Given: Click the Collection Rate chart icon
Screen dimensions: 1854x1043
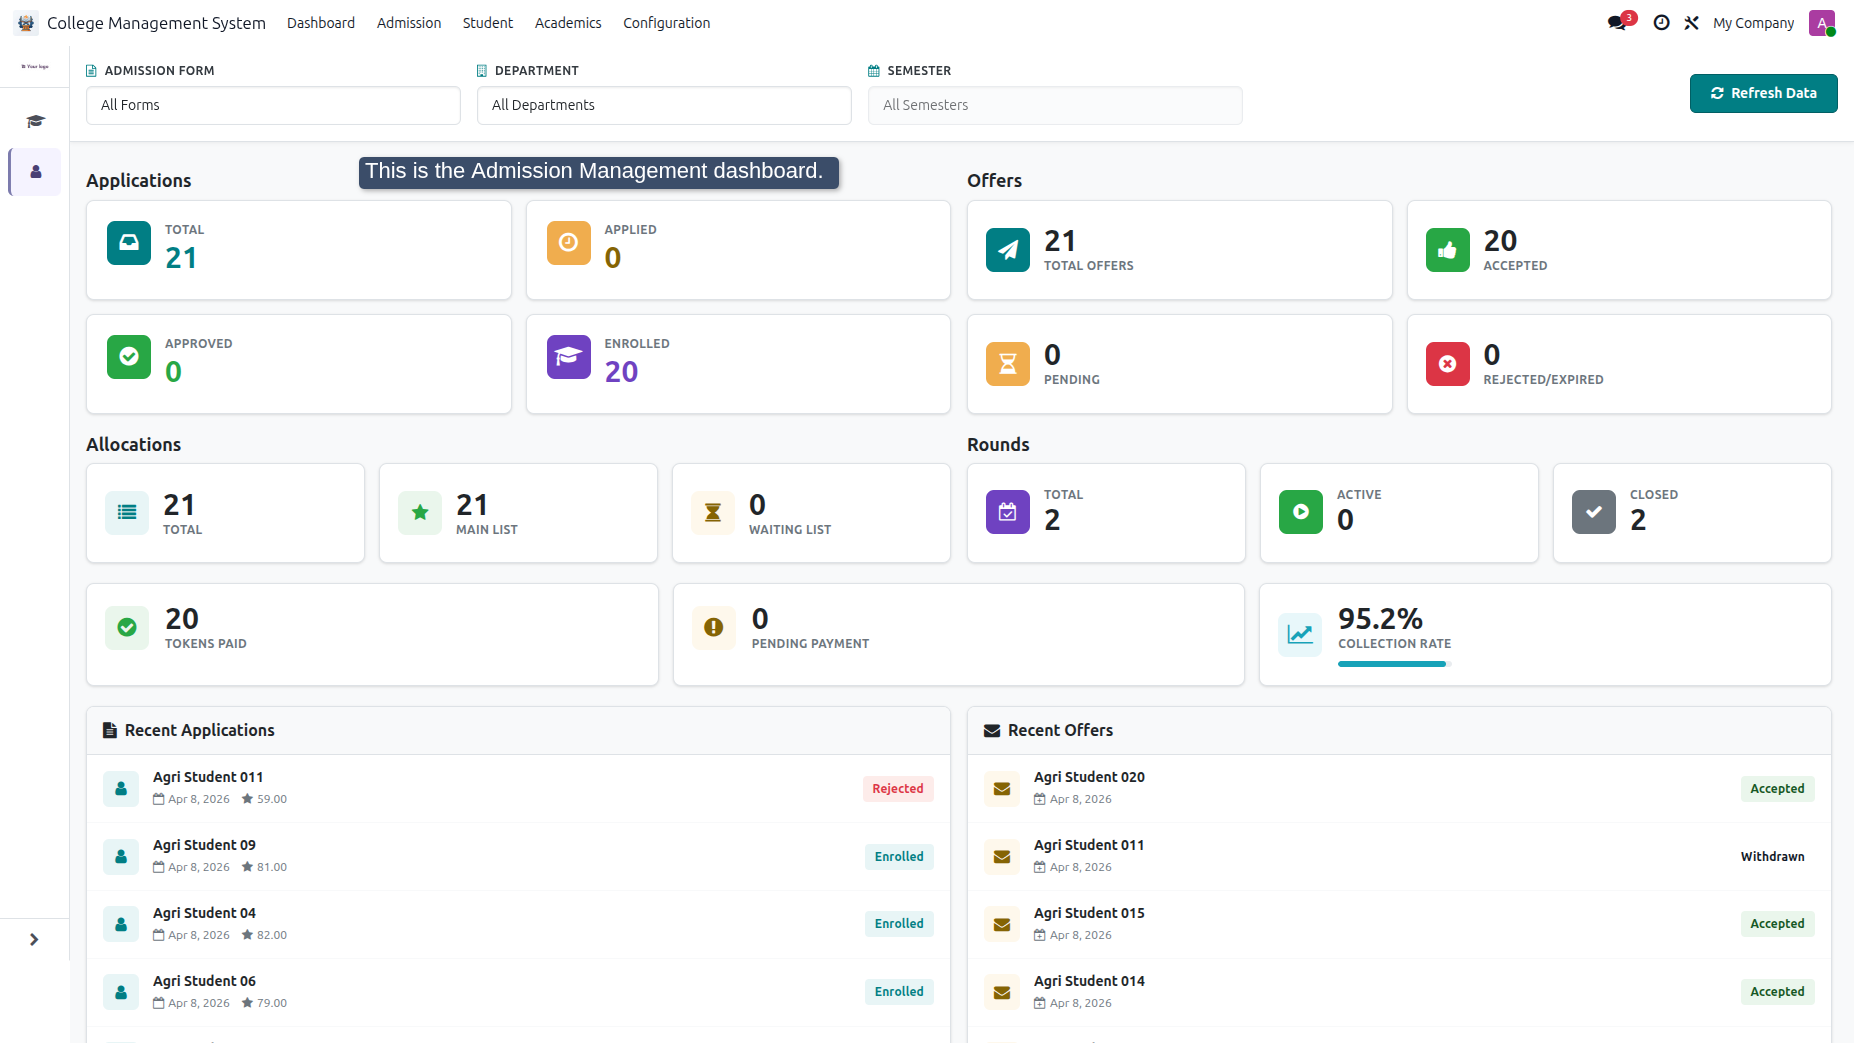Looking at the screenshot, I should point(1300,634).
